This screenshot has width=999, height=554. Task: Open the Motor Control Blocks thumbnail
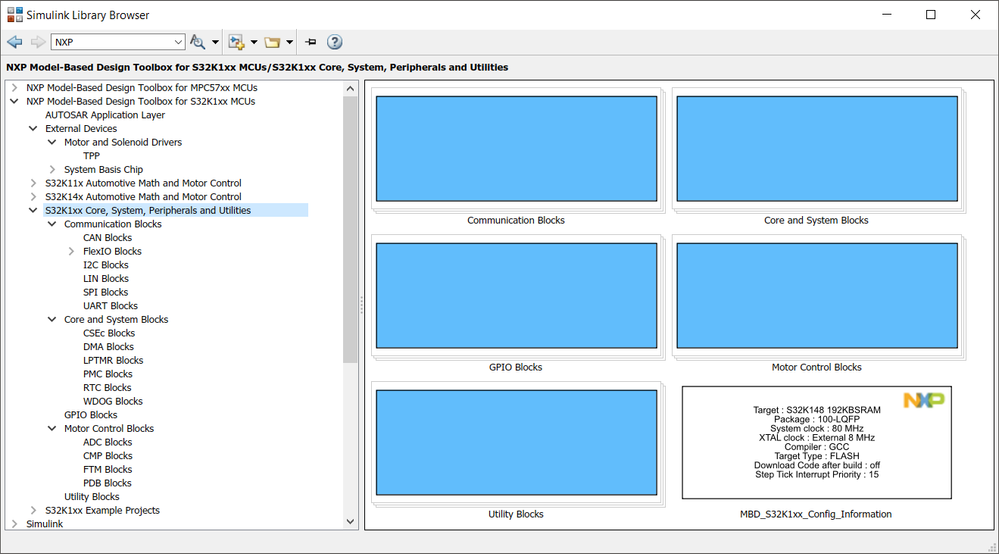coord(817,295)
